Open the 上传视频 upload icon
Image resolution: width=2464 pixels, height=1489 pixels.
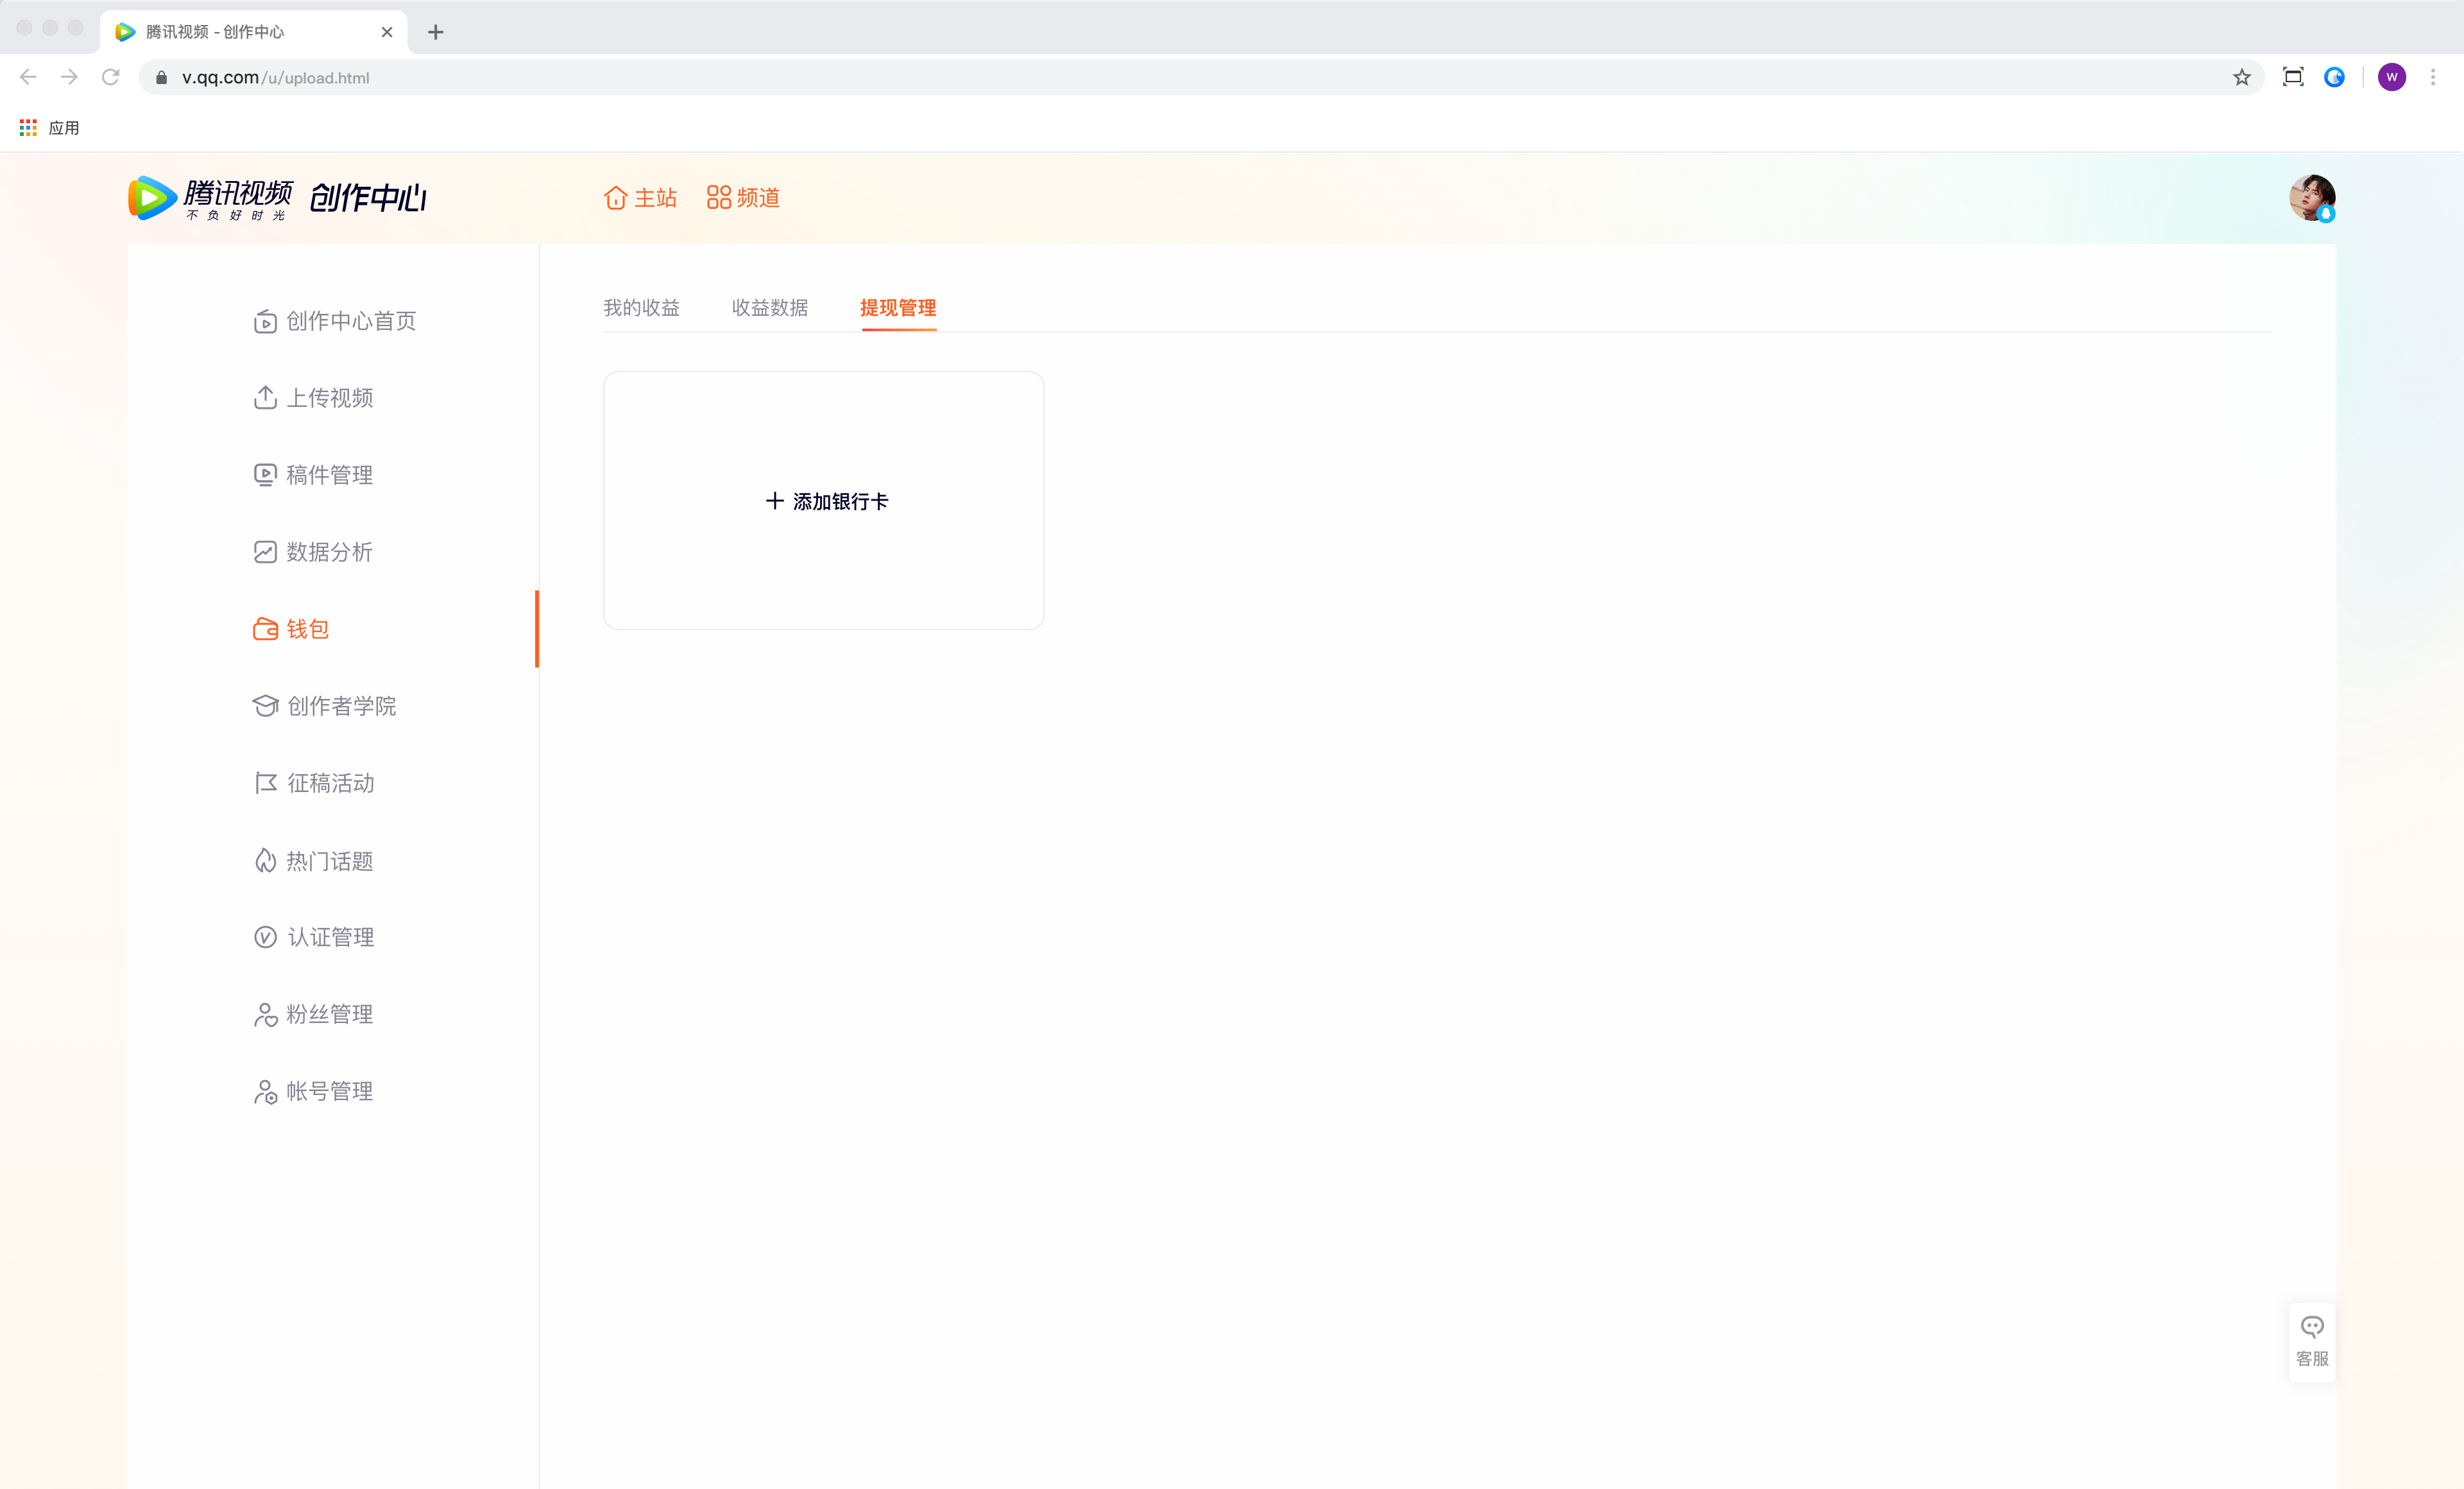coord(265,398)
